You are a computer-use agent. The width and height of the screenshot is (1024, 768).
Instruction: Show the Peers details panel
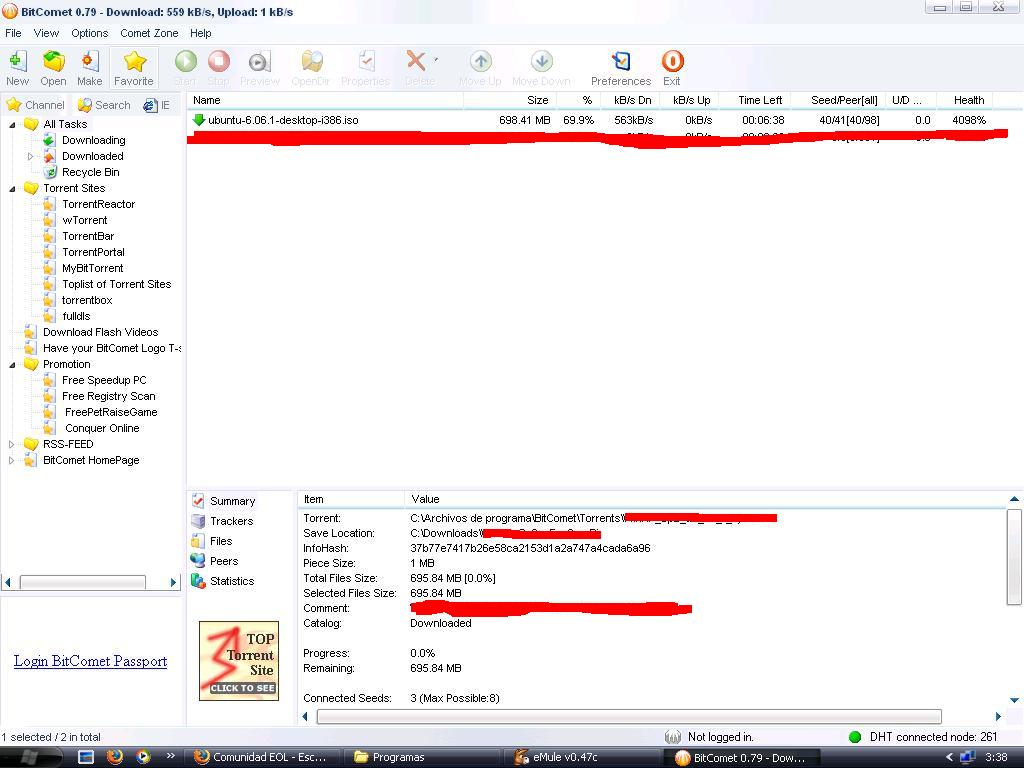pos(214,561)
